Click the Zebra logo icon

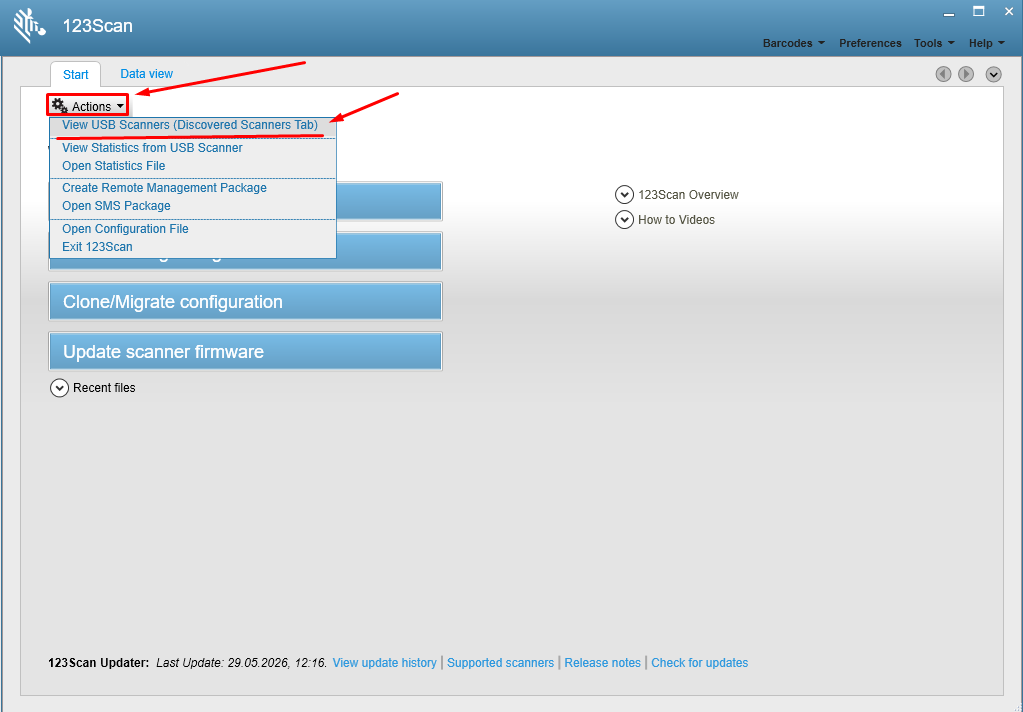[29, 26]
